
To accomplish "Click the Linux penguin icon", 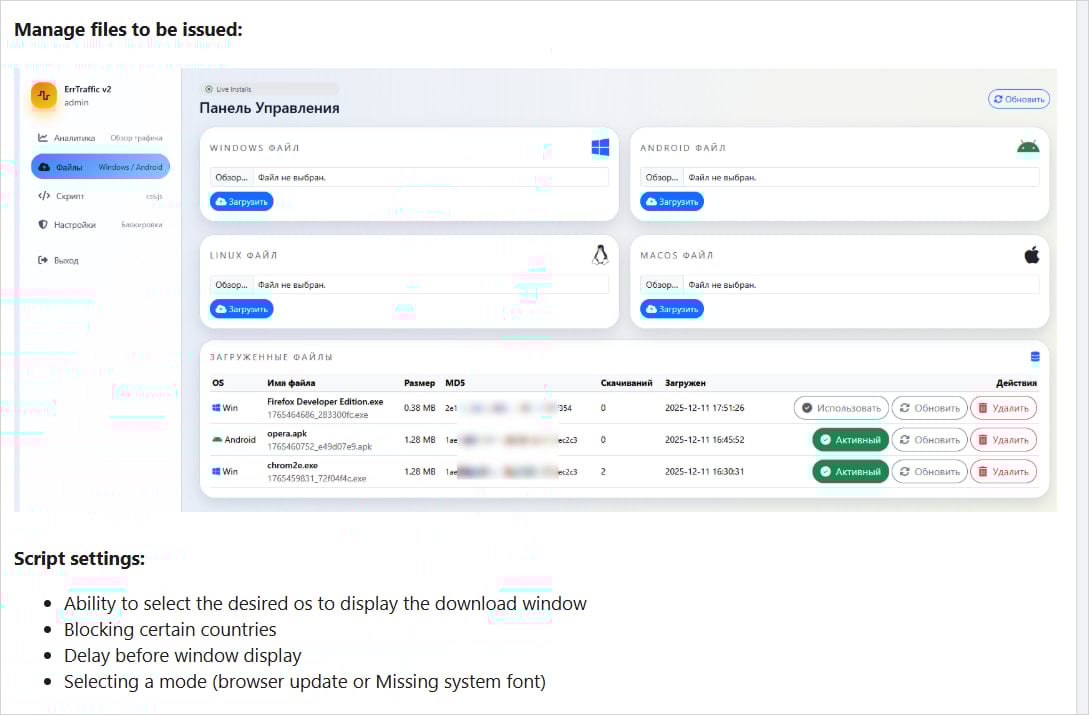I will pyautogui.click(x=599, y=255).
